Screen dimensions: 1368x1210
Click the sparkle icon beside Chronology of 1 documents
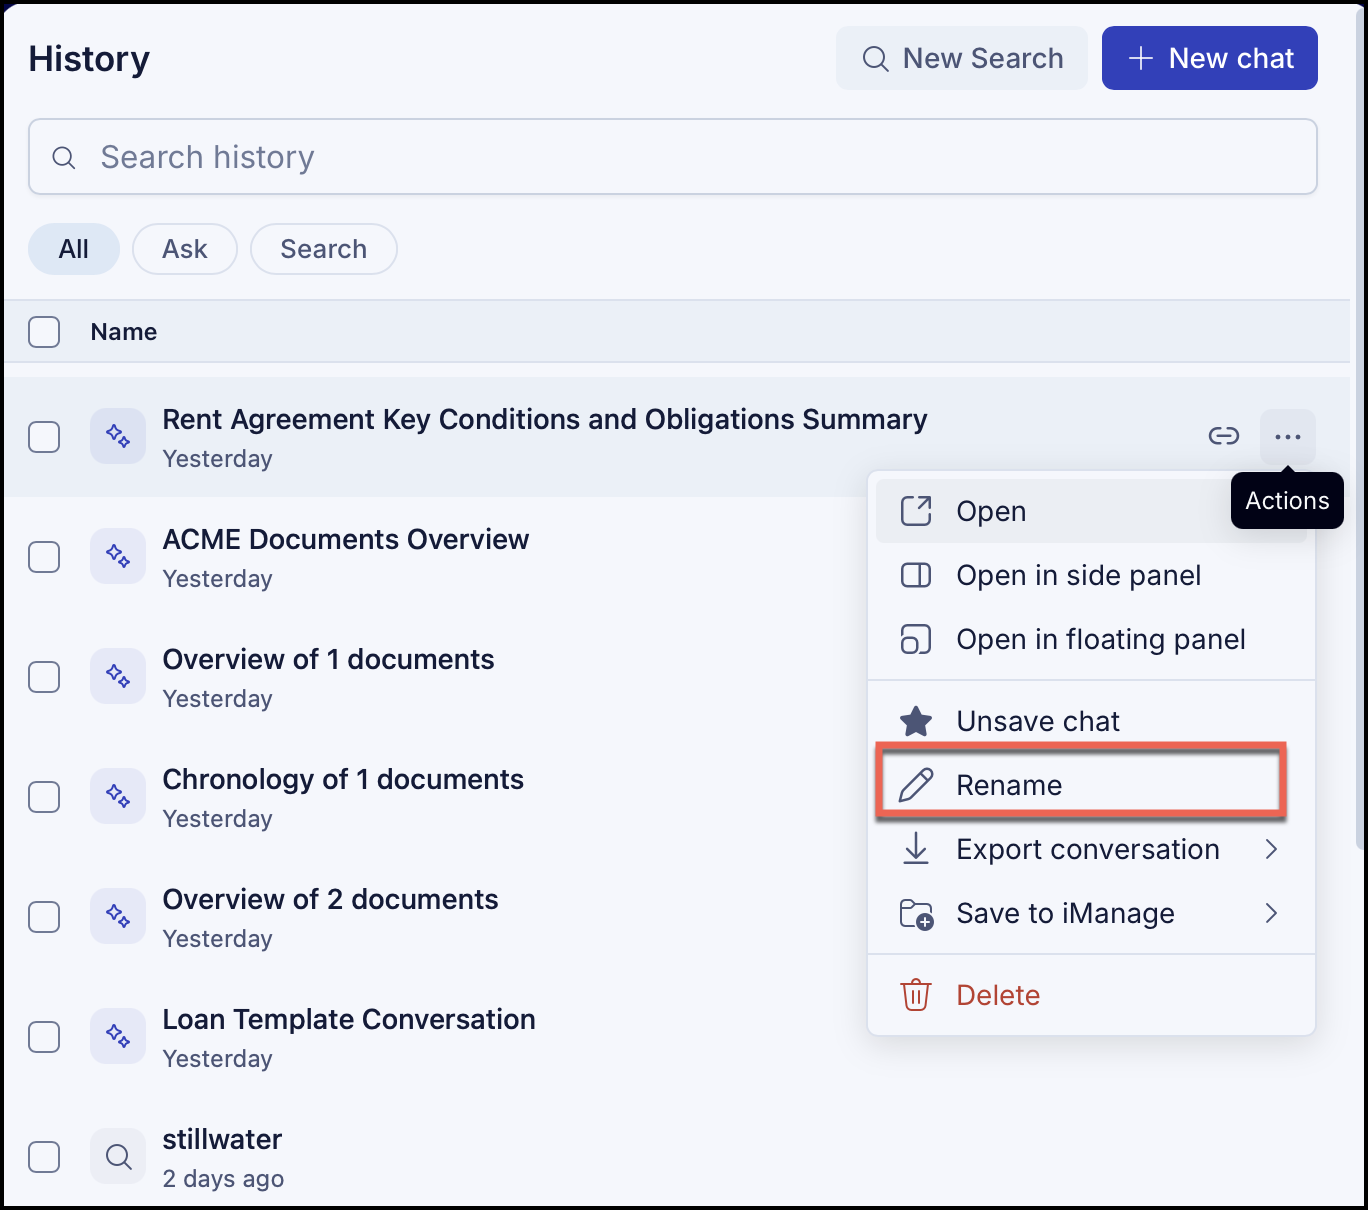[x=118, y=796]
